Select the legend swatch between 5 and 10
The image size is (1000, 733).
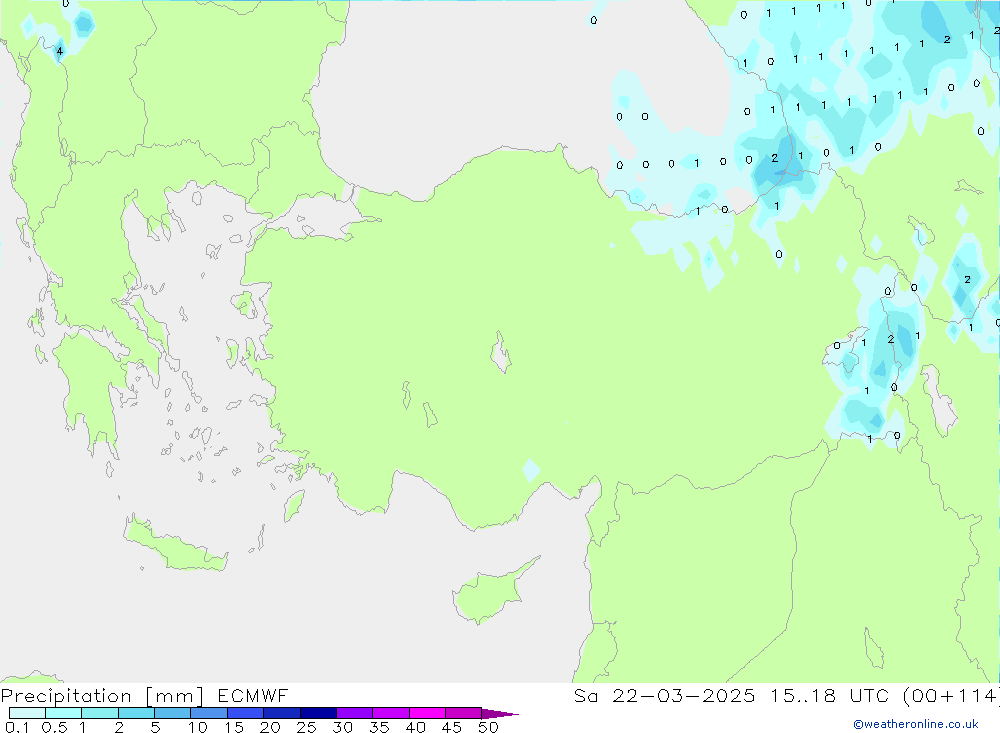click(173, 713)
